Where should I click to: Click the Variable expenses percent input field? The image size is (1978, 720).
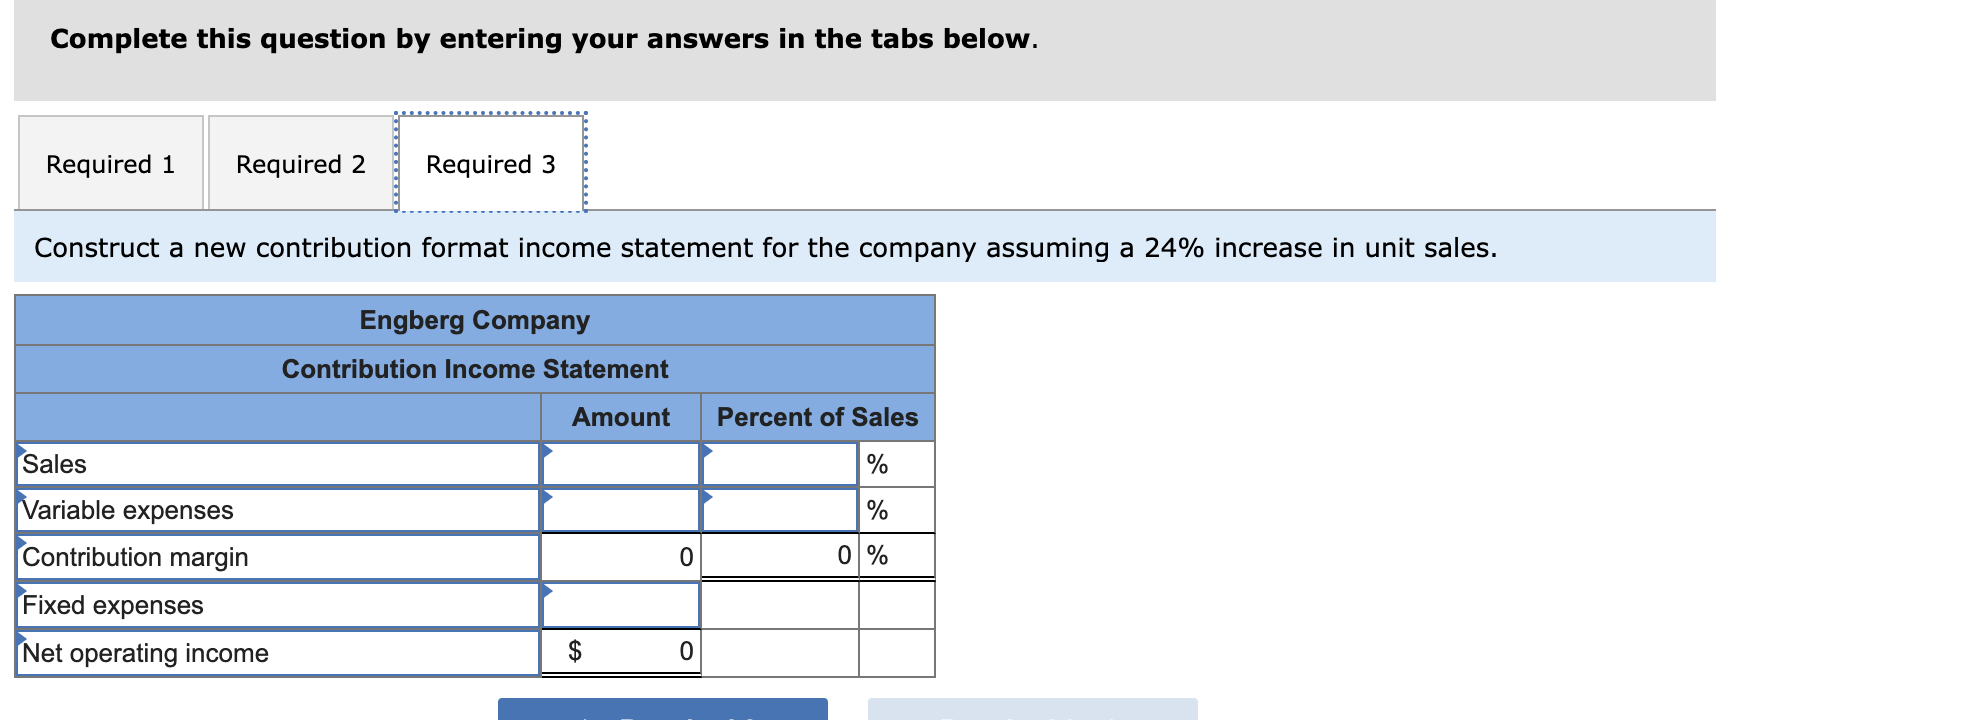[780, 510]
